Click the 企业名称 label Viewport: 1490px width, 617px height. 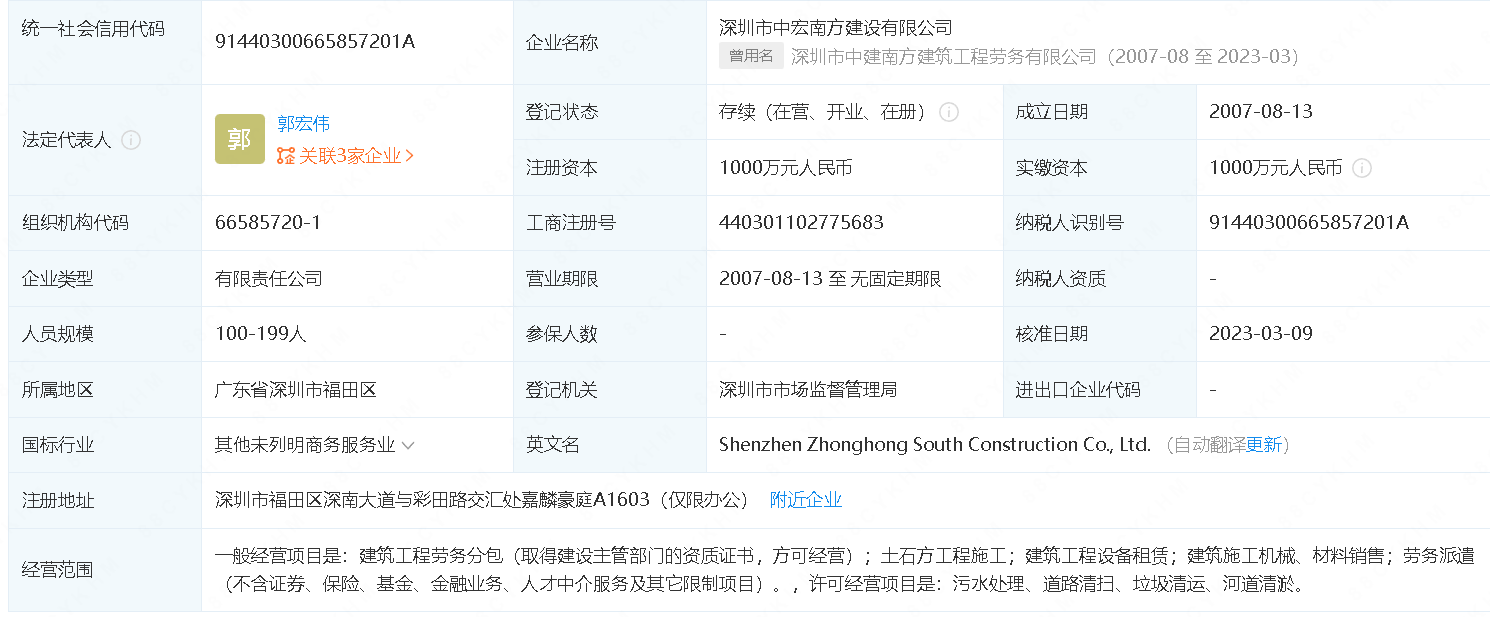click(562, 43)
